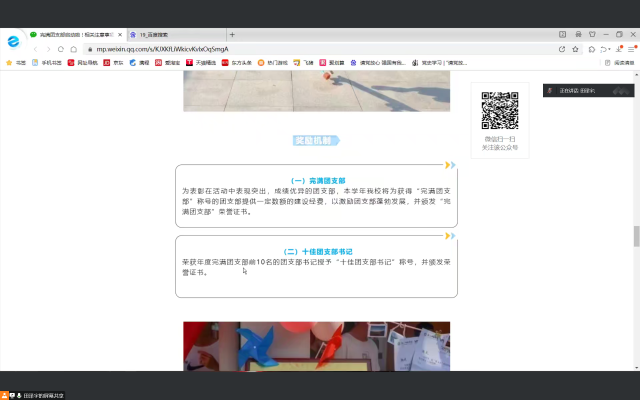Viewport: 640px width, 400px height.
Task: Click the (二) 十佳团支部书记 heading
Action: click(317, 251)
